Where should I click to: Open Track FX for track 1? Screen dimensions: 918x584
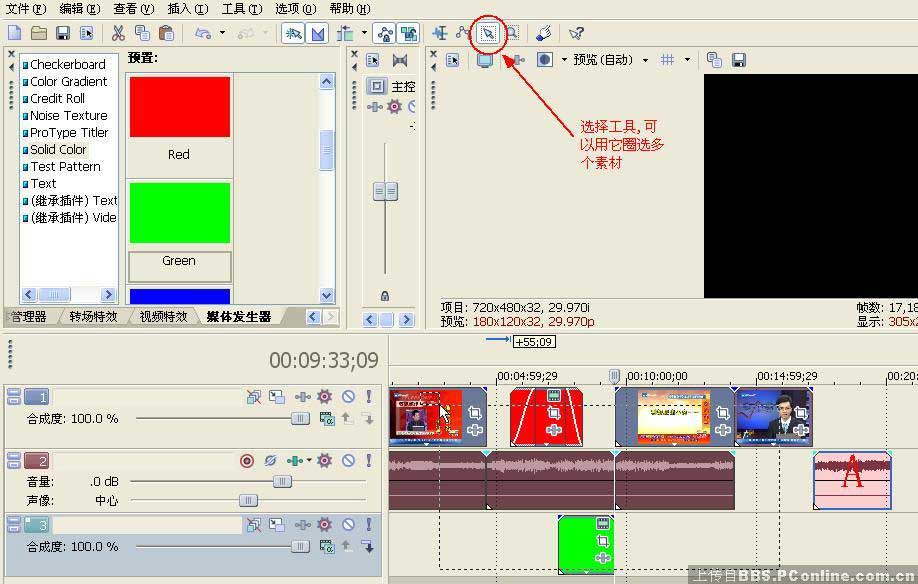pyautogui.click(x=324, y=396)
